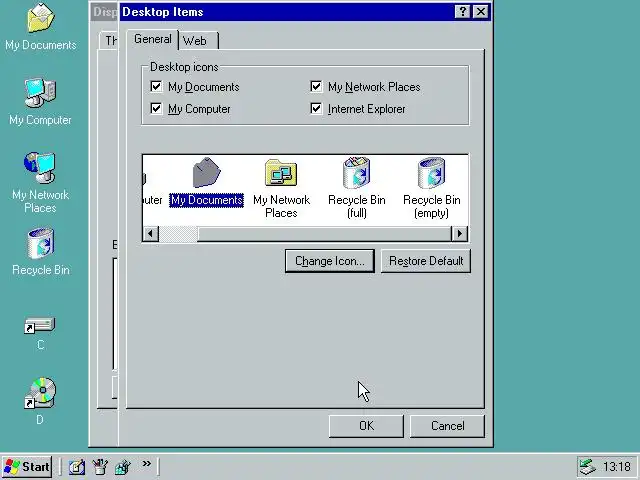Click the icon list right scroll arrow
640x480 pixels.
click(x=460, y=234)
